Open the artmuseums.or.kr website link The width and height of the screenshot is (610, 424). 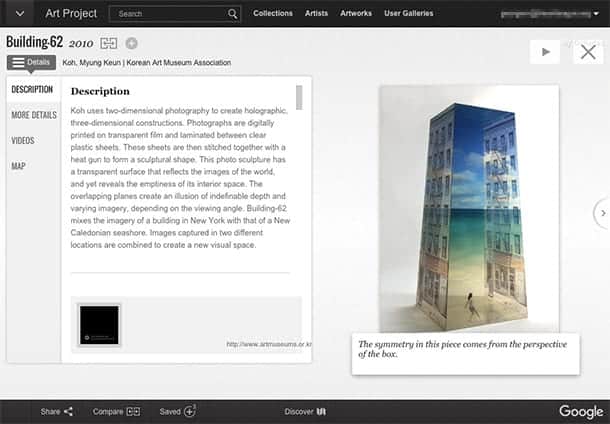click(269, 344)
